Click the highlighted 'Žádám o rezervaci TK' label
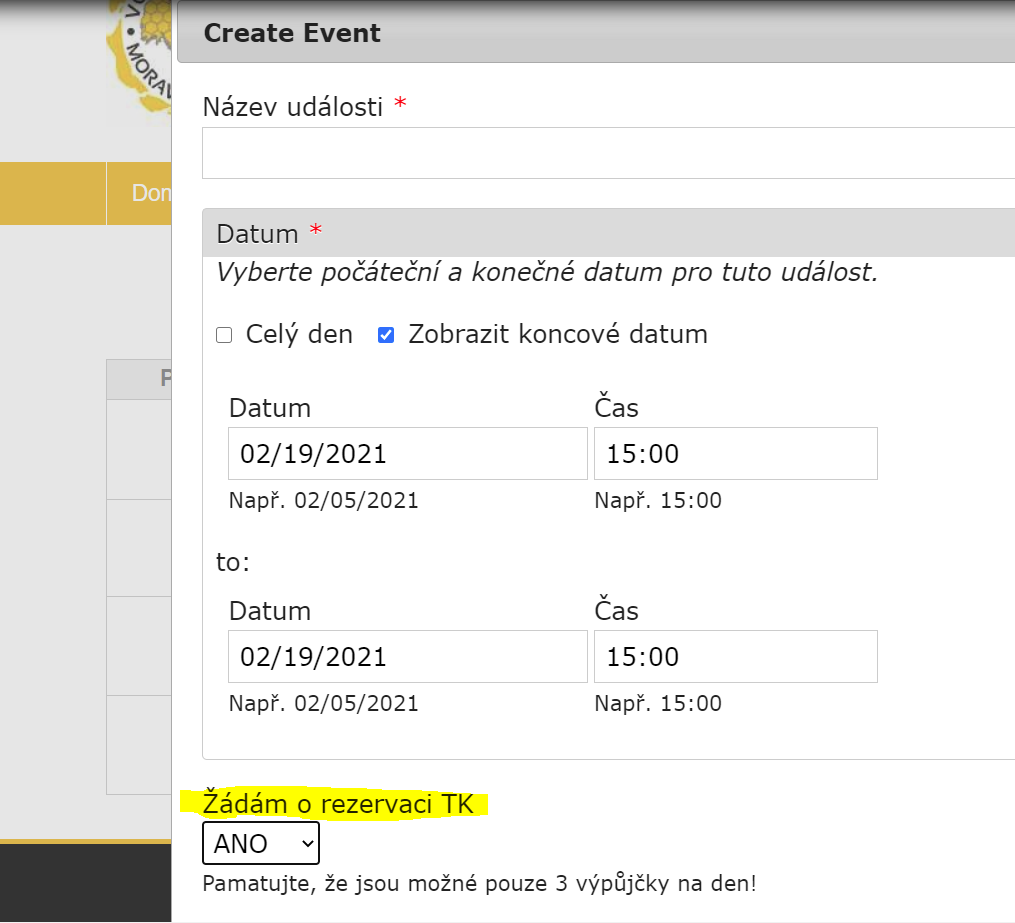The image size is (1015, 923). click(338, 803)
